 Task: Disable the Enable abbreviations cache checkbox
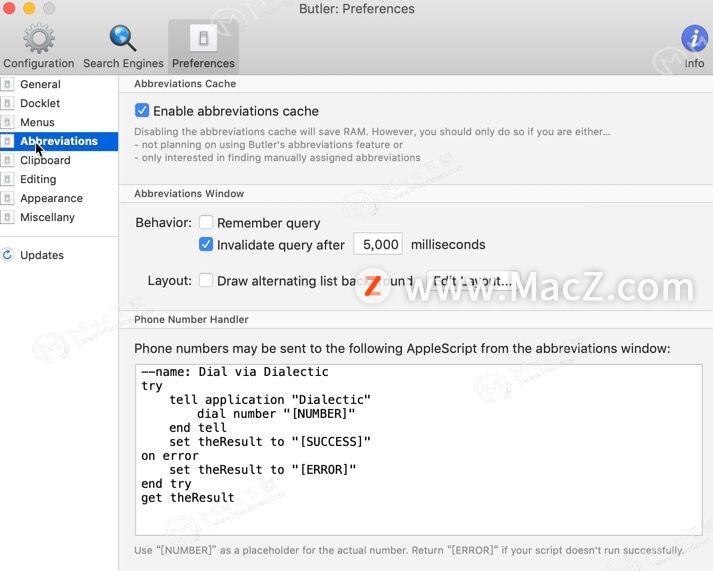pos(142,110)
